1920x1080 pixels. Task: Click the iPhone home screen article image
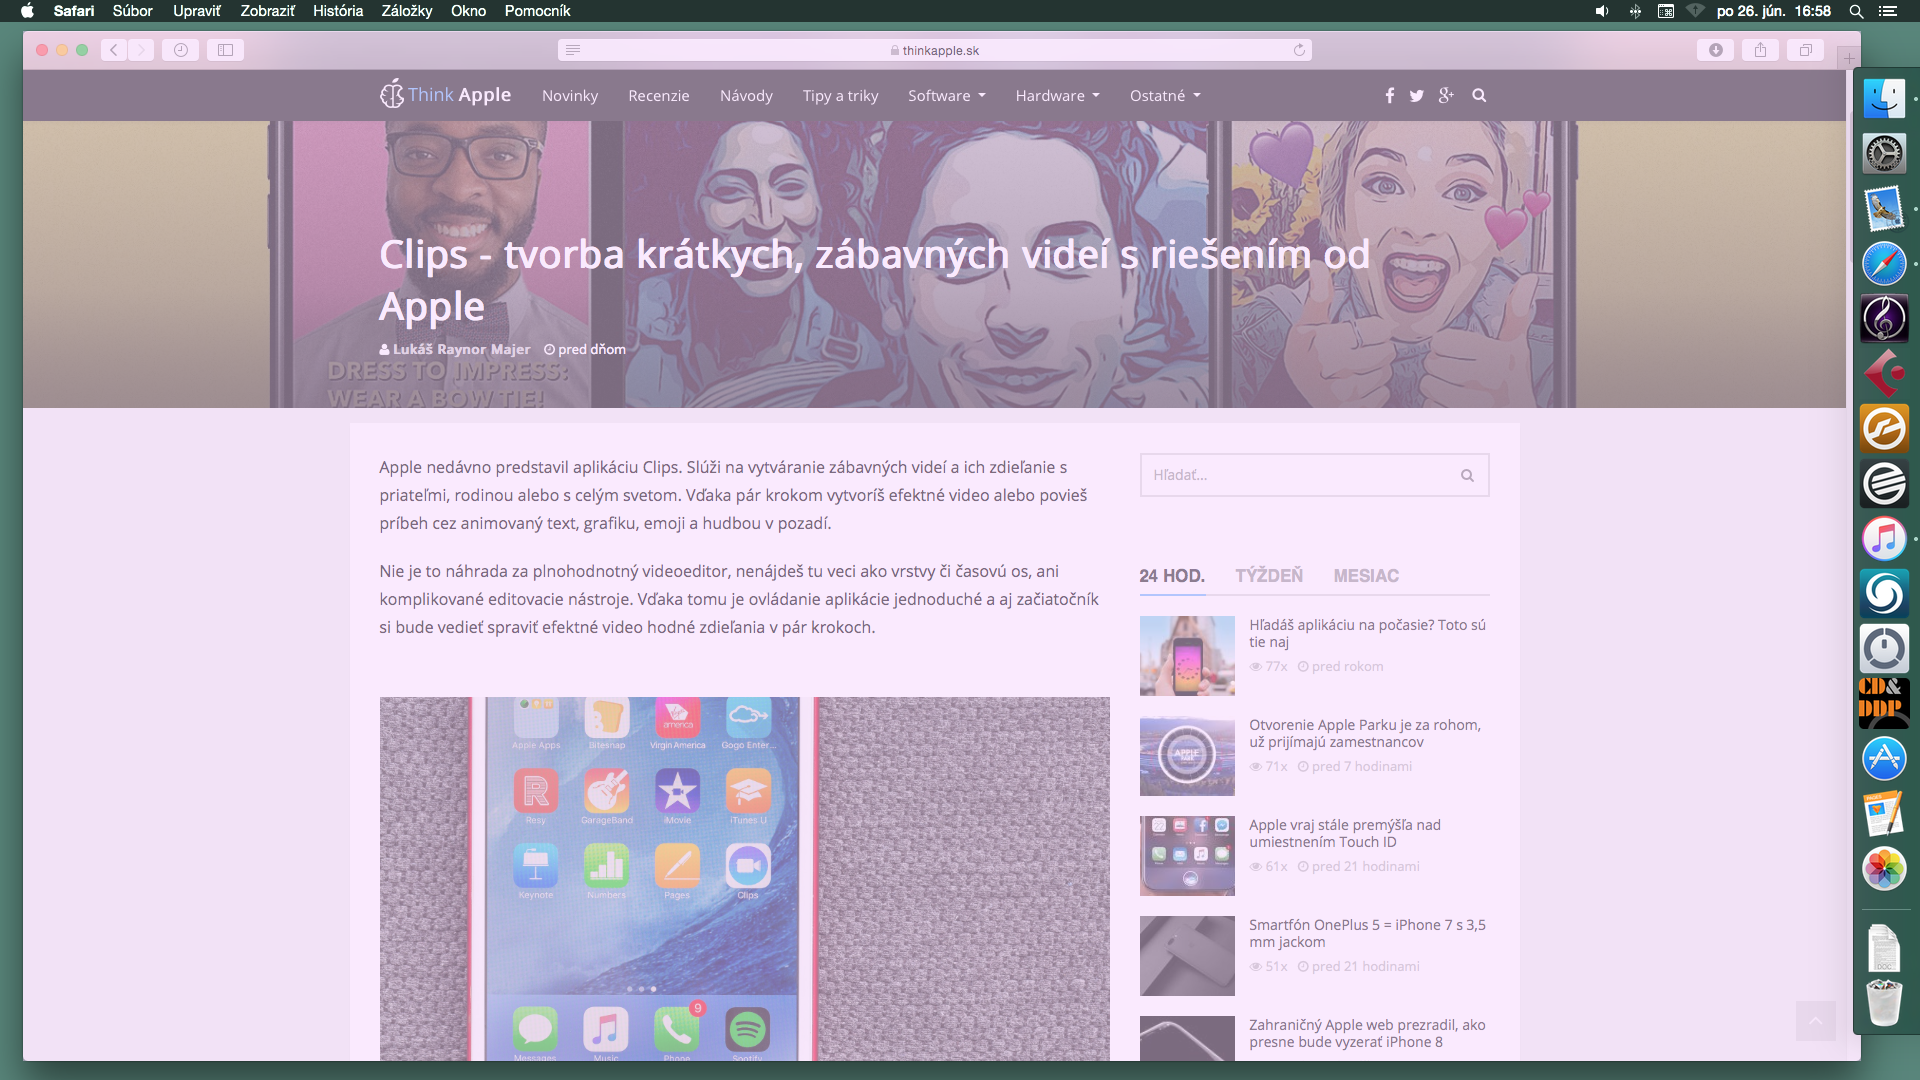tap(744, 879)
